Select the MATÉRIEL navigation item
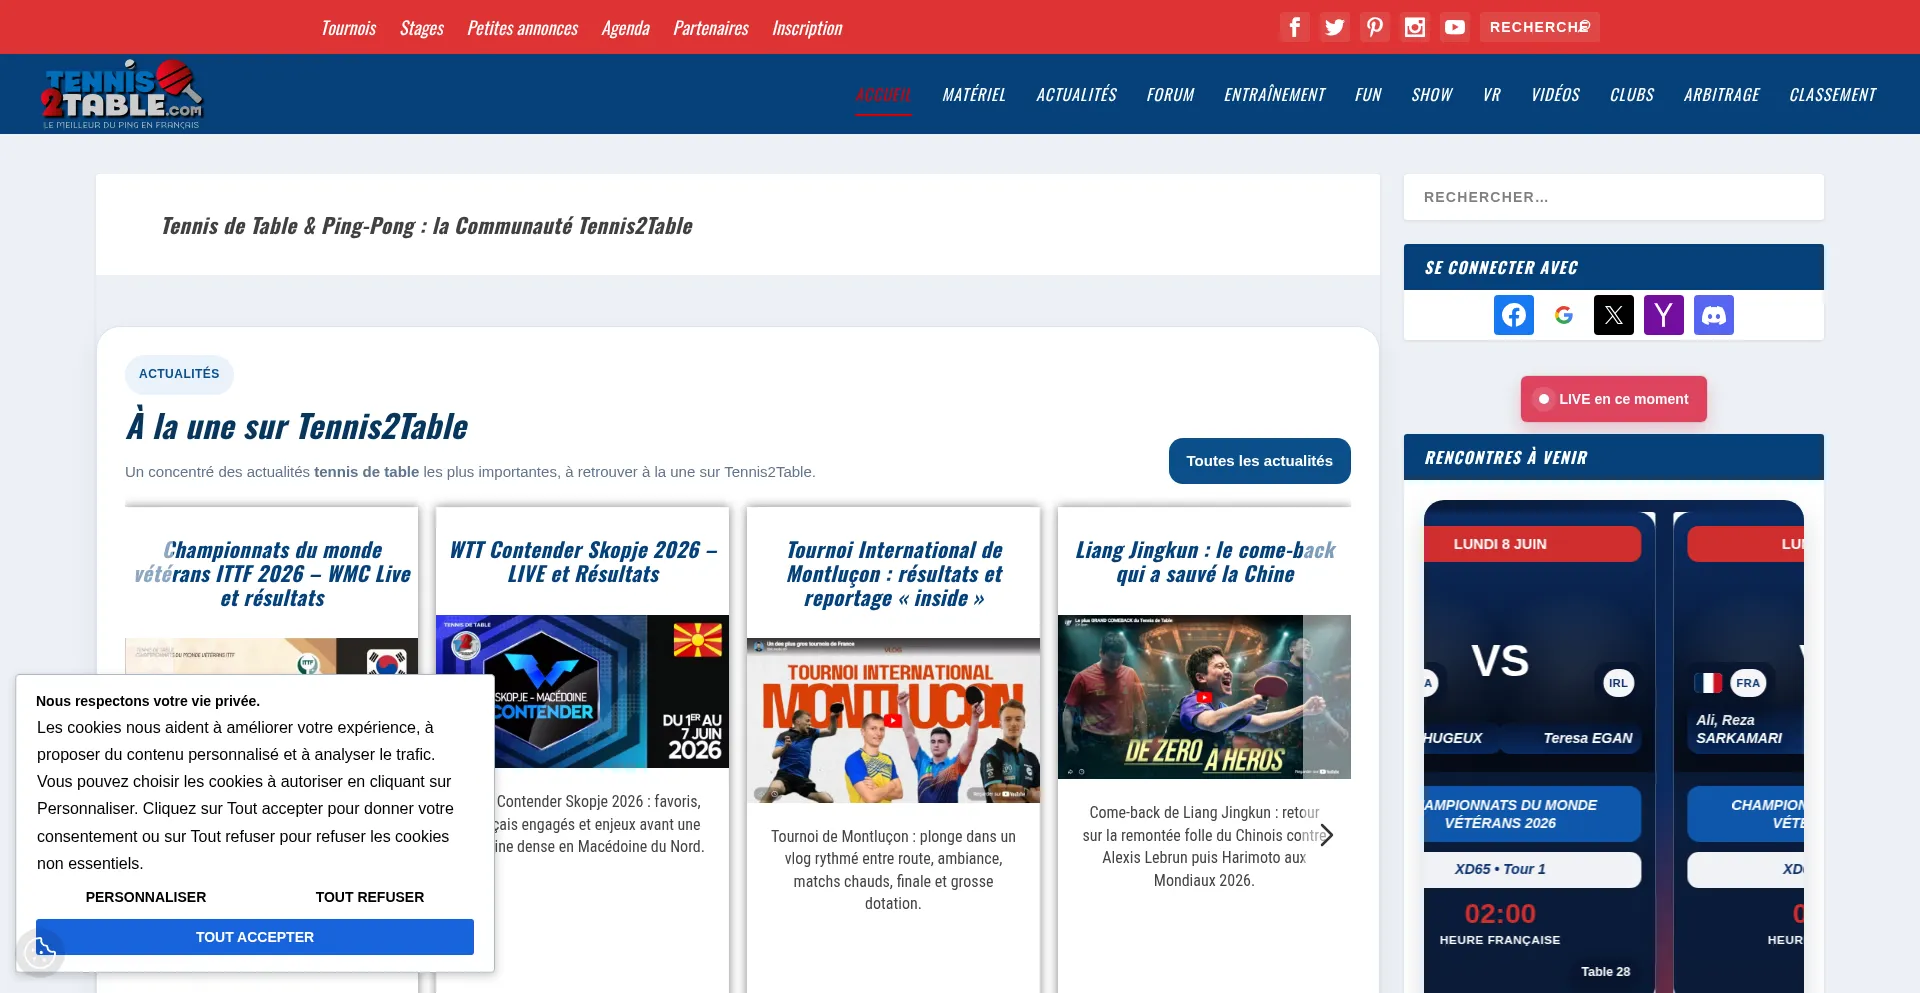1920x993 pixels. tap(974, 95)
